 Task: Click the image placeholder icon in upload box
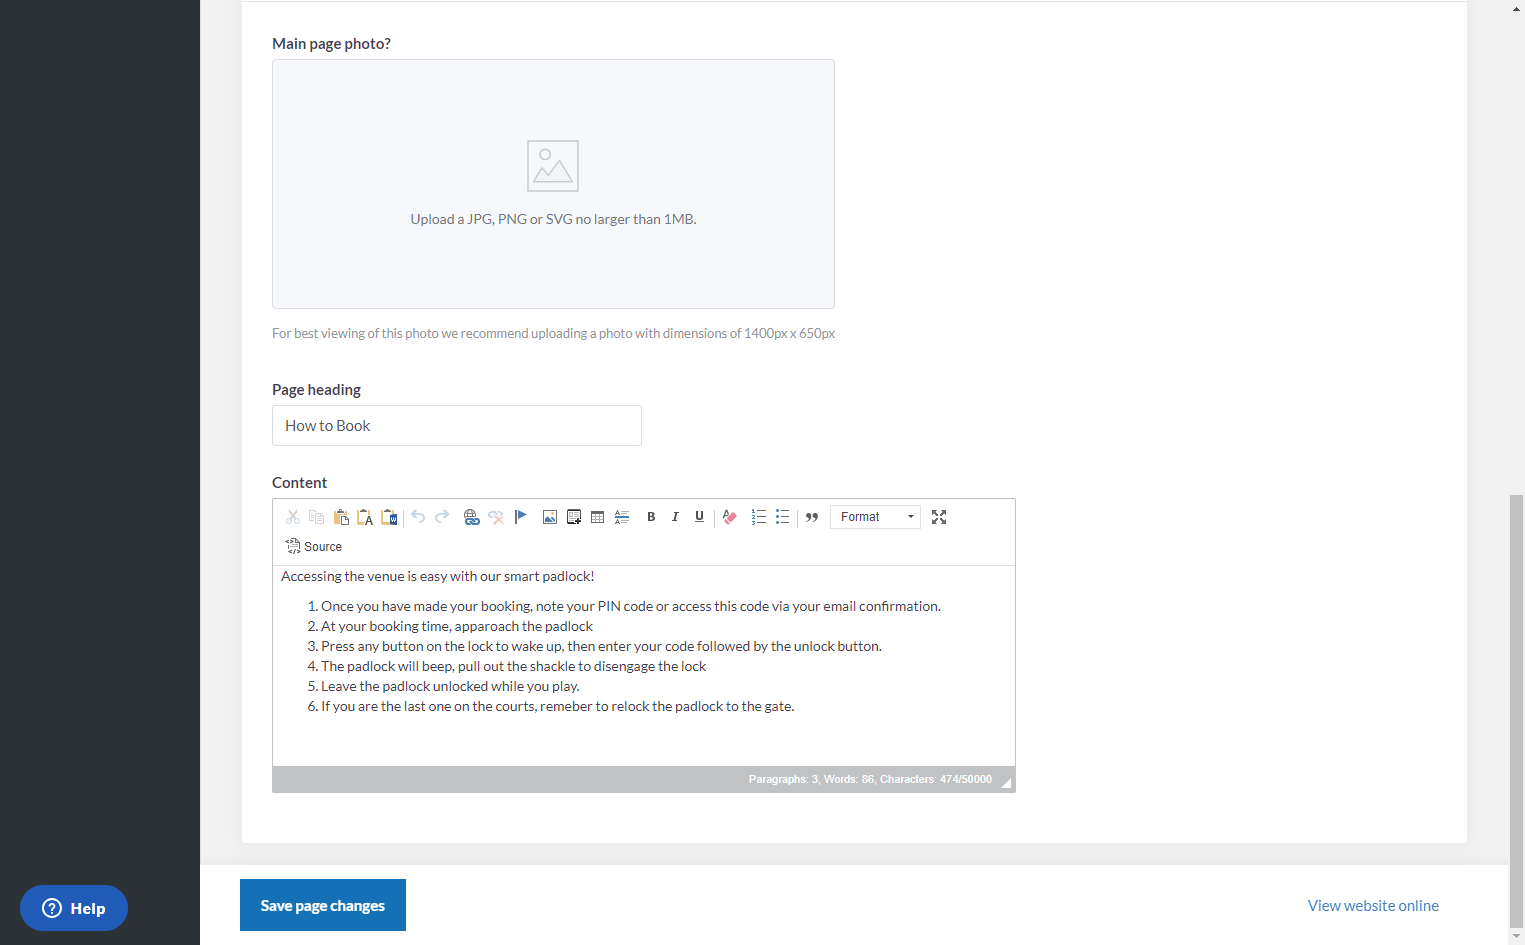[553, 166]
